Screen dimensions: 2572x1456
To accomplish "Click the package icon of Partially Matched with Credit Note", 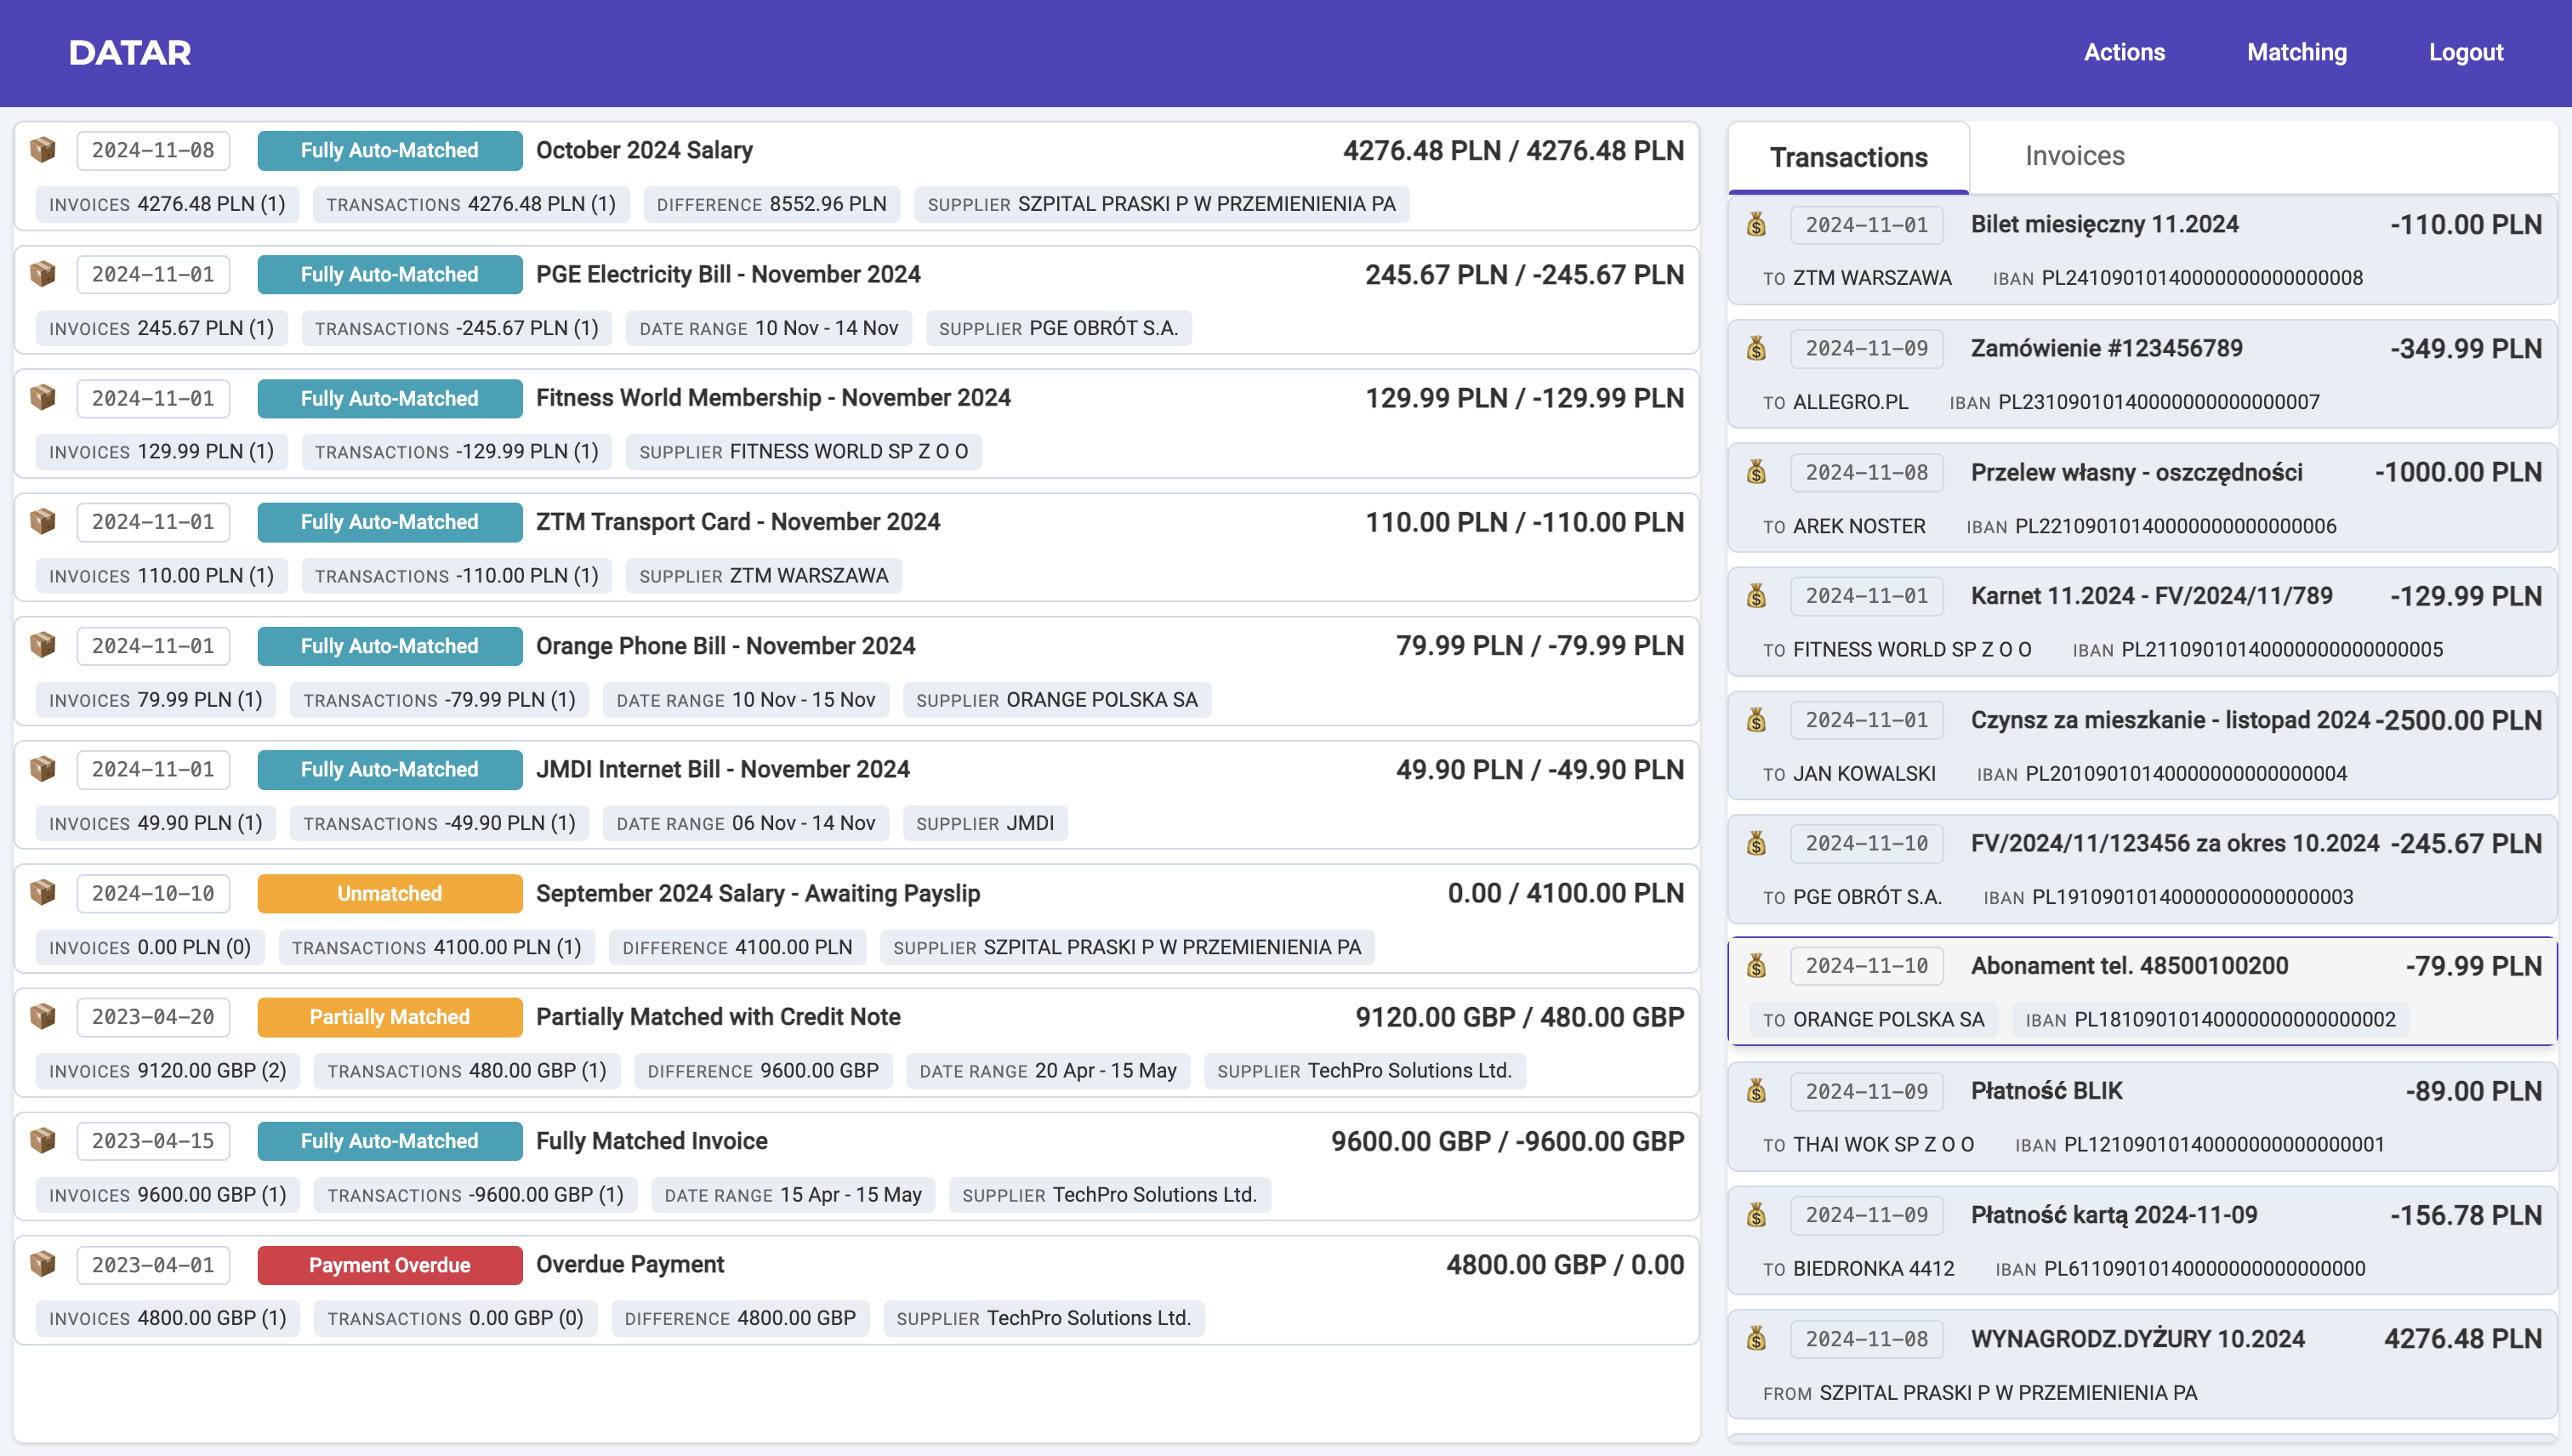I will [x=42, y=1017].
